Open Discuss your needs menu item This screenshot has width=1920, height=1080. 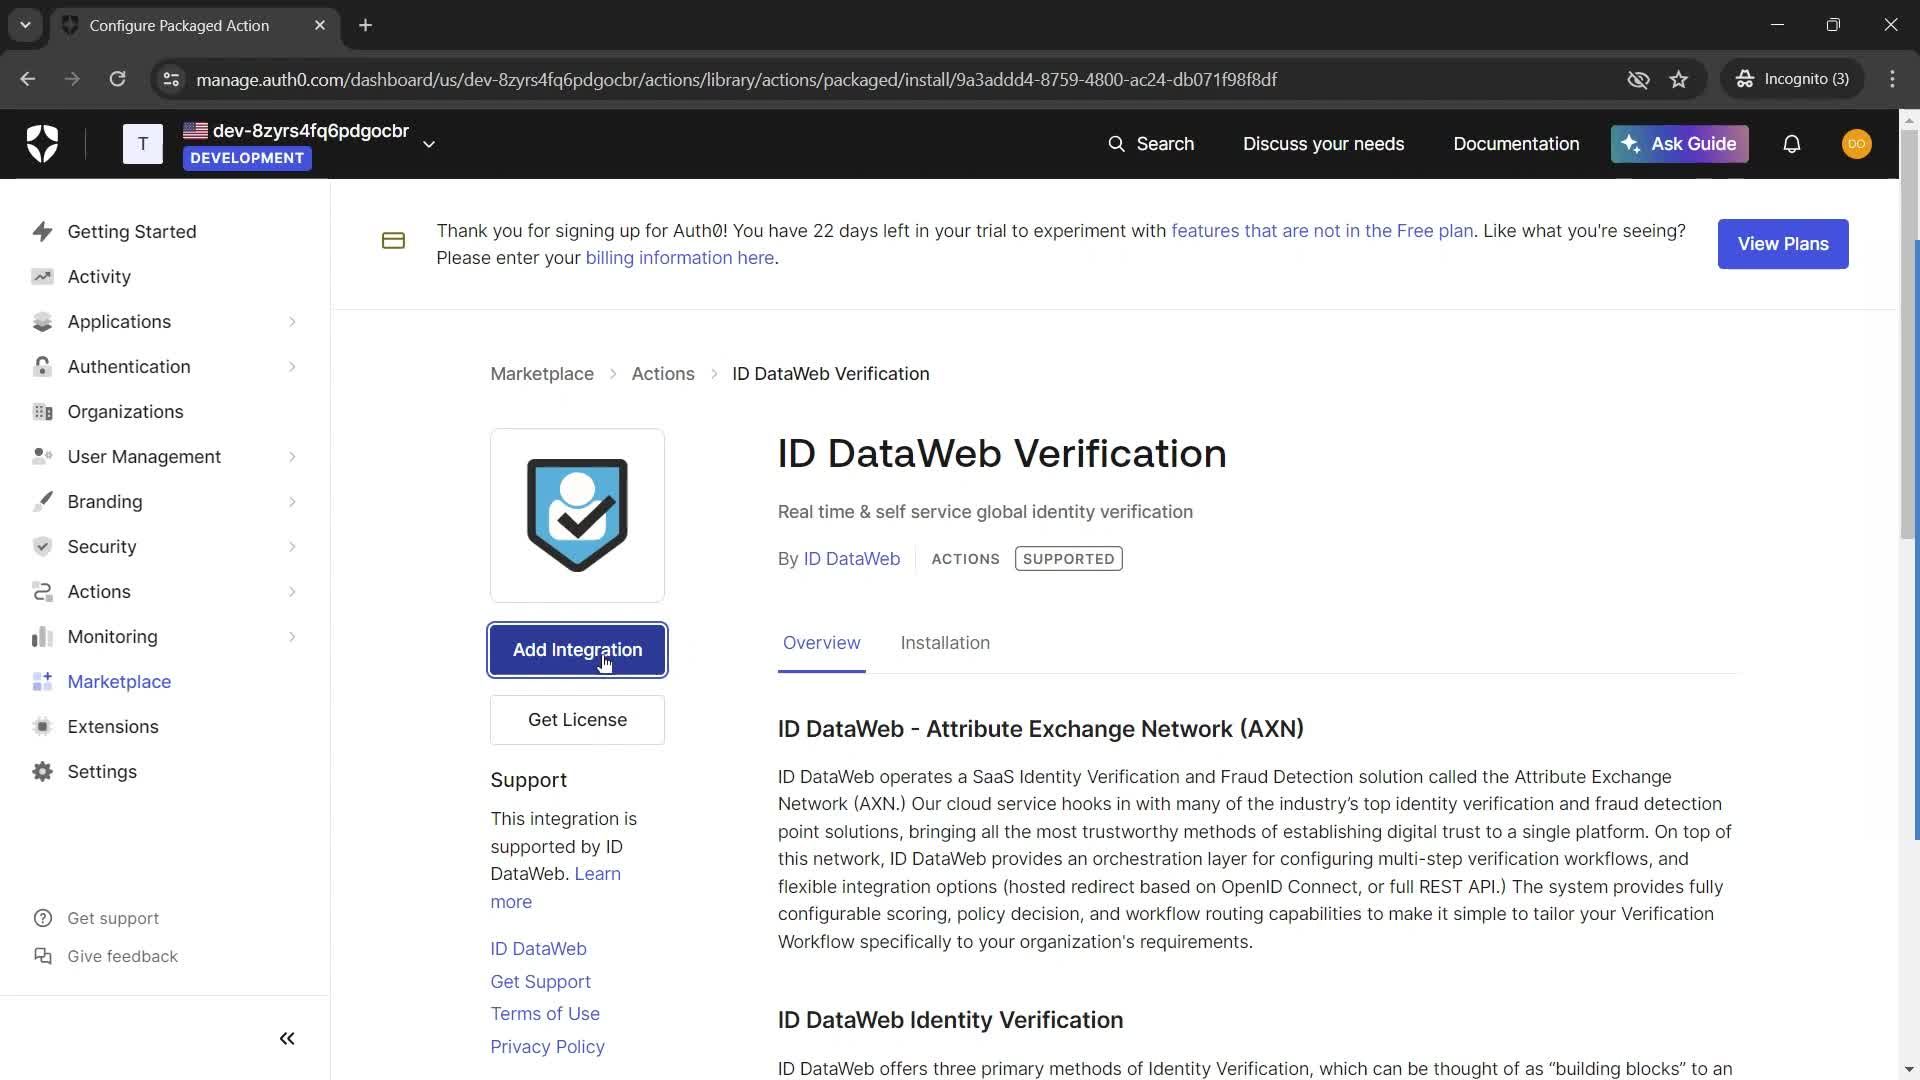click(x=1323, y=144)
